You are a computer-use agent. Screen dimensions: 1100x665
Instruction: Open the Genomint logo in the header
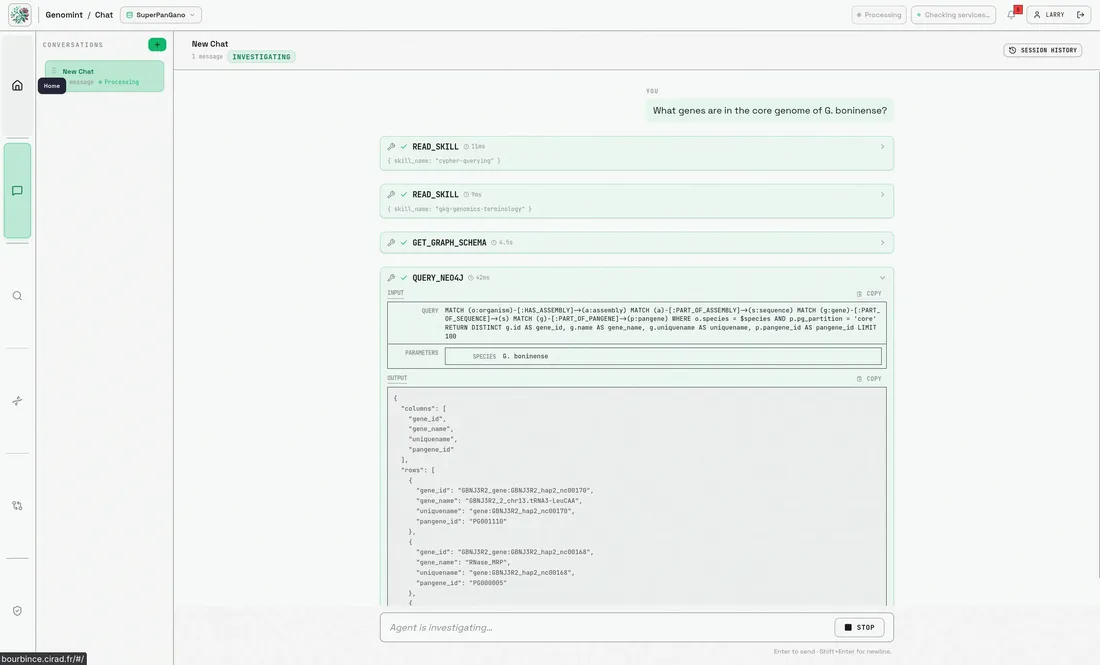[20, 14]
